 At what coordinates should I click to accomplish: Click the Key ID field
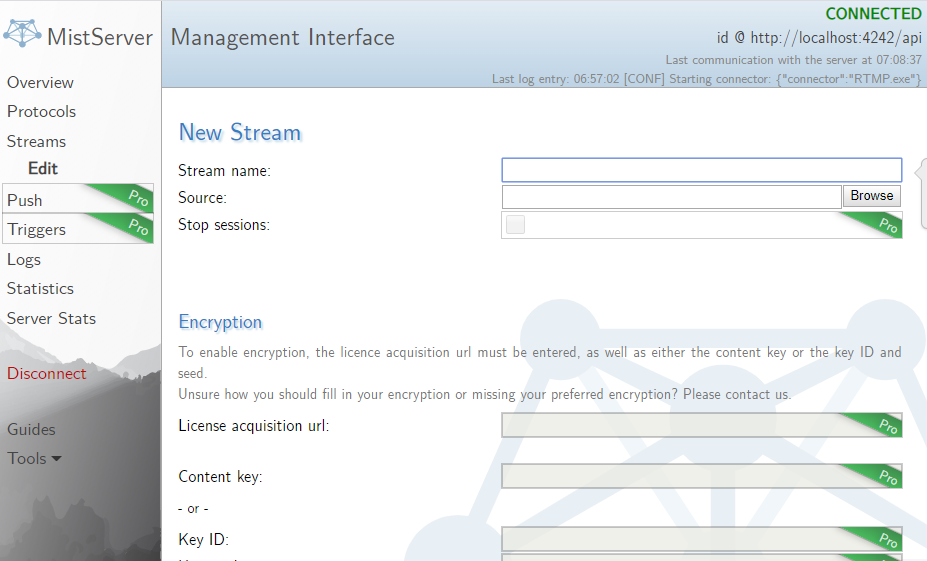point(702,539)
